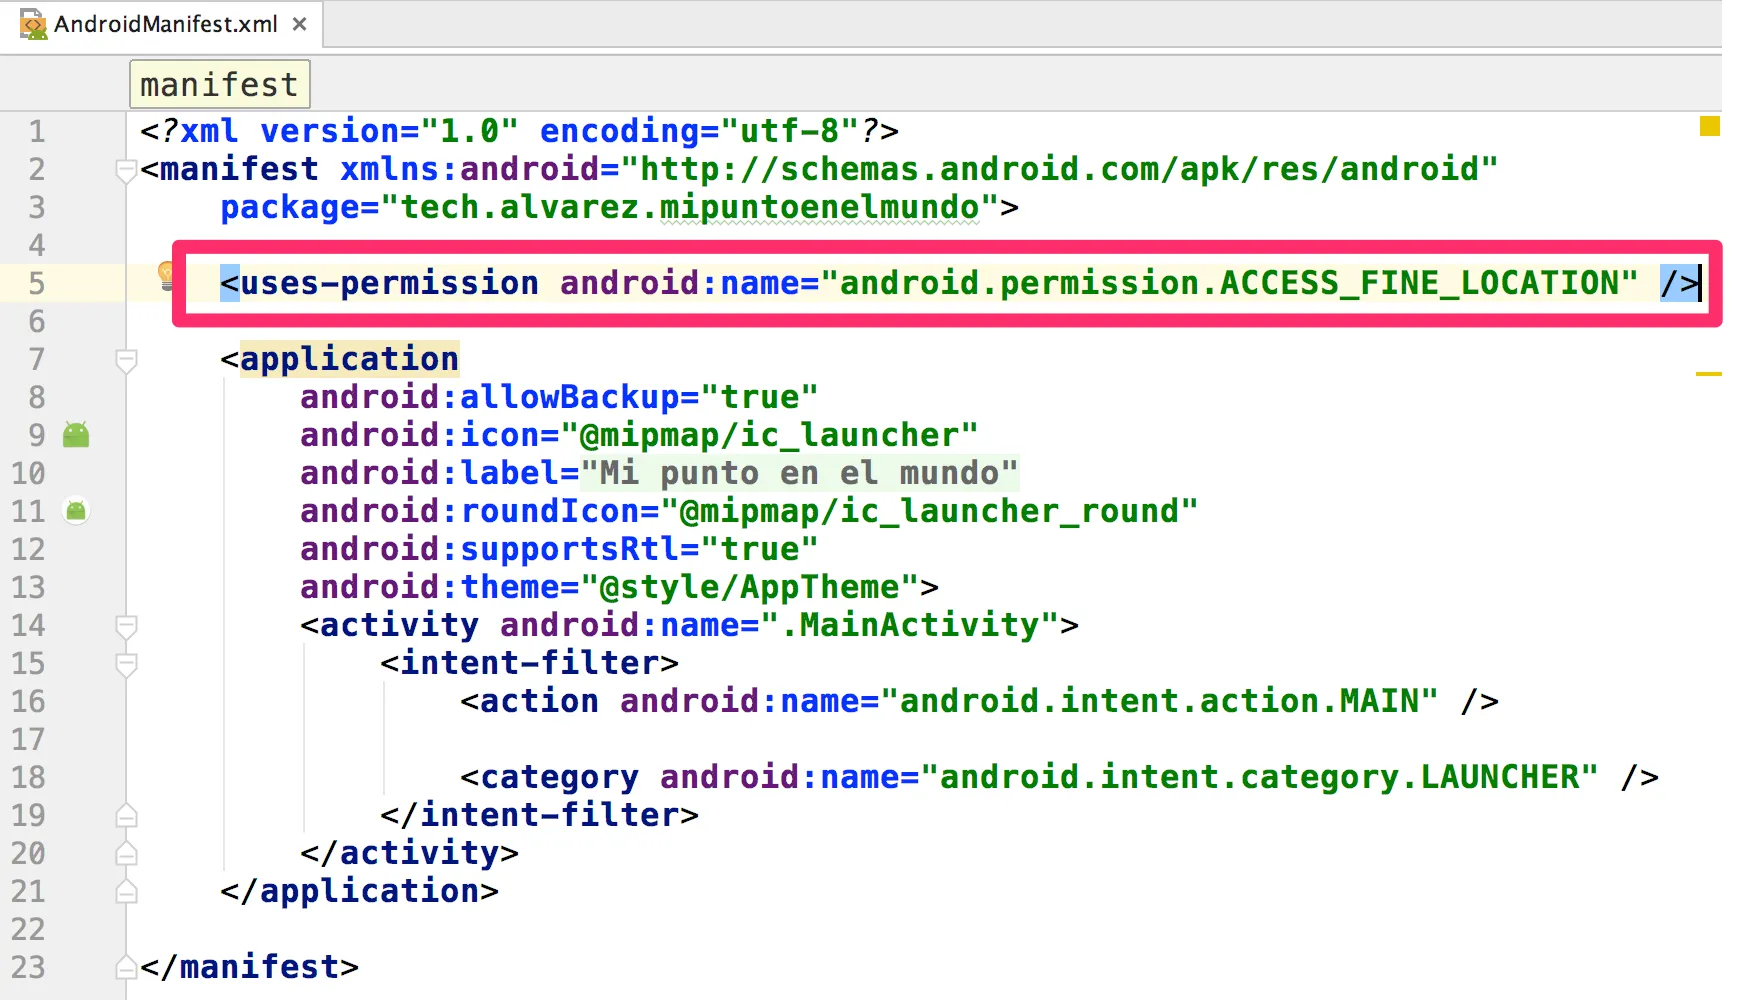
Task: Click line number 23 in the gutter
Action: pos(28,967)
